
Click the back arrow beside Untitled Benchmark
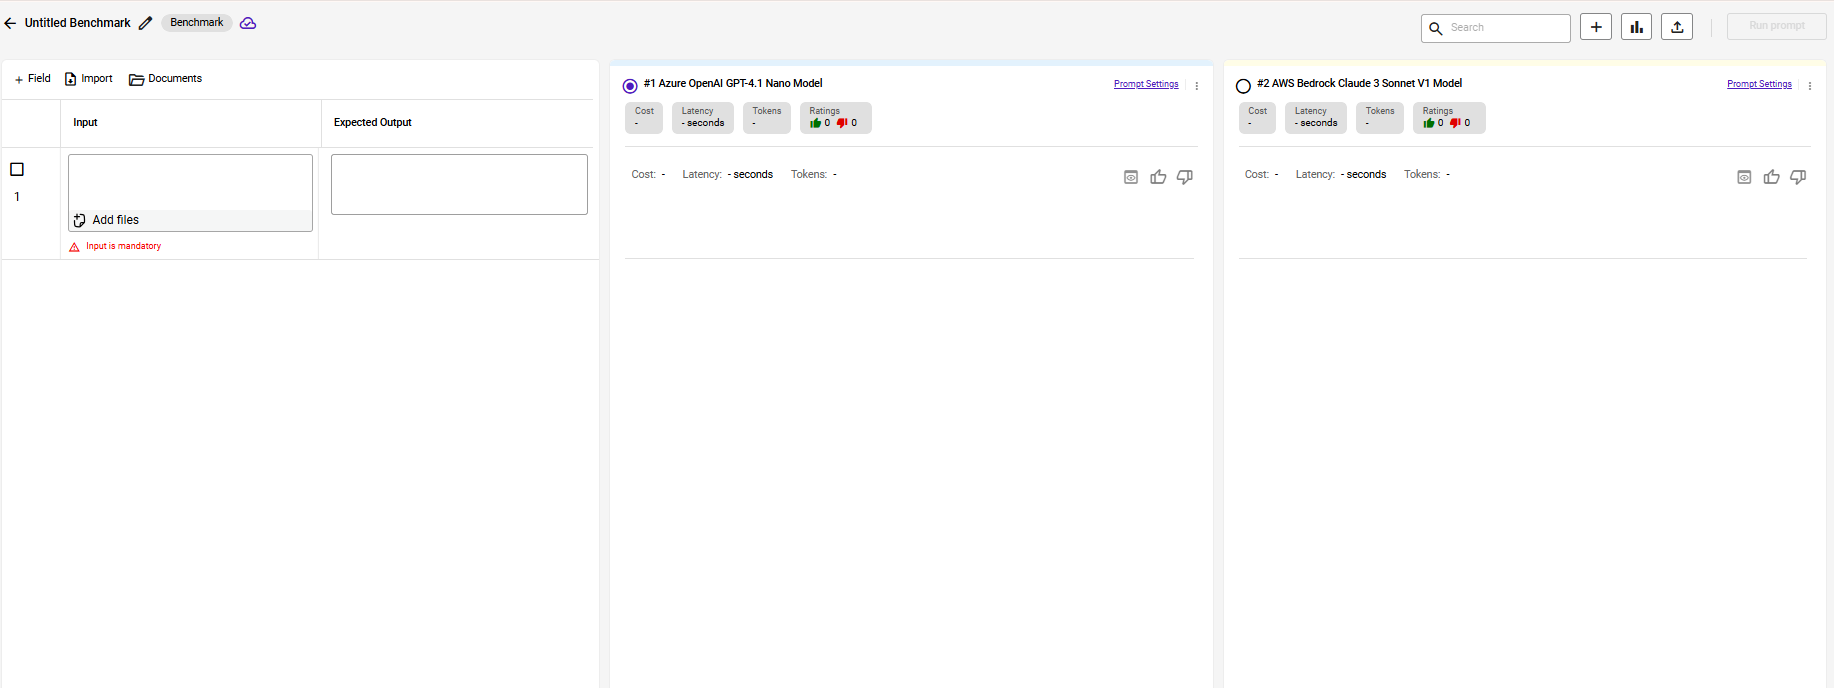pyautogui.click(x=10, y=23)
